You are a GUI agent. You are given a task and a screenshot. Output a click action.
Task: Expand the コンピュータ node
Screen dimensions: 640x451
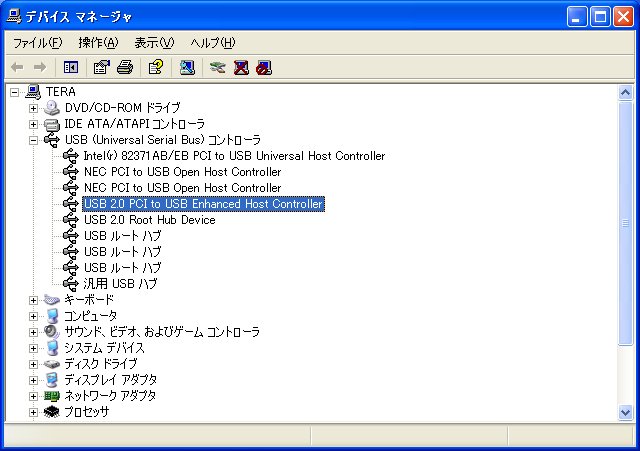(x=33, y=316)
